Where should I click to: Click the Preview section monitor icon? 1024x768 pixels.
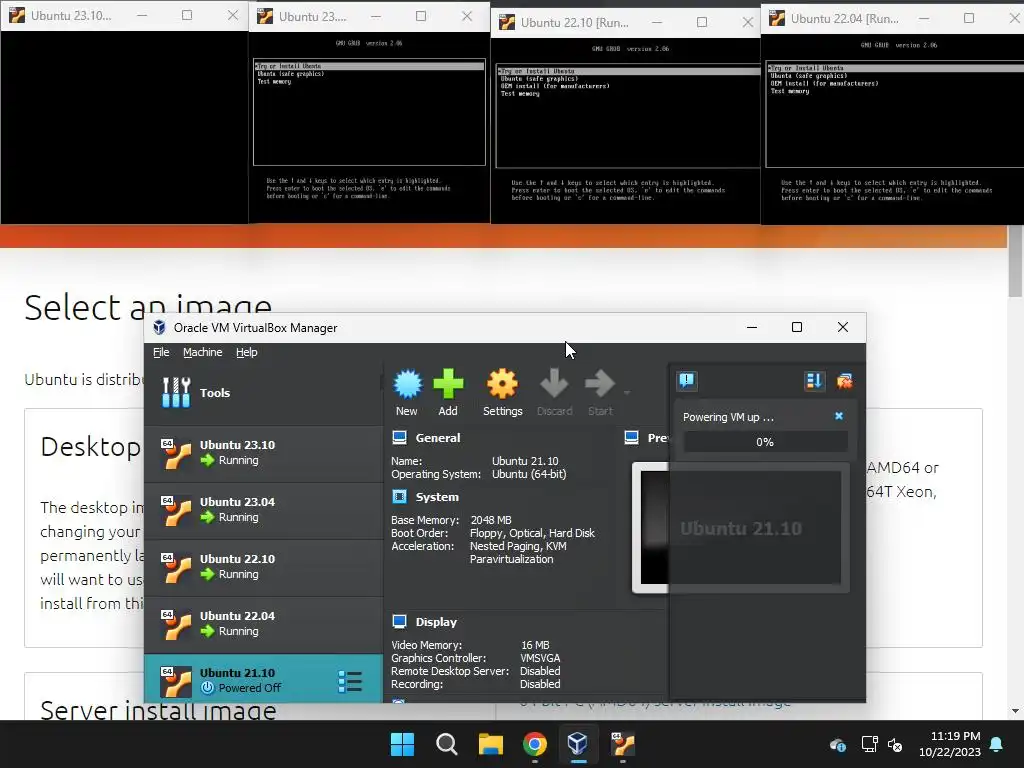pyautogui.click(x=632, y=438)
